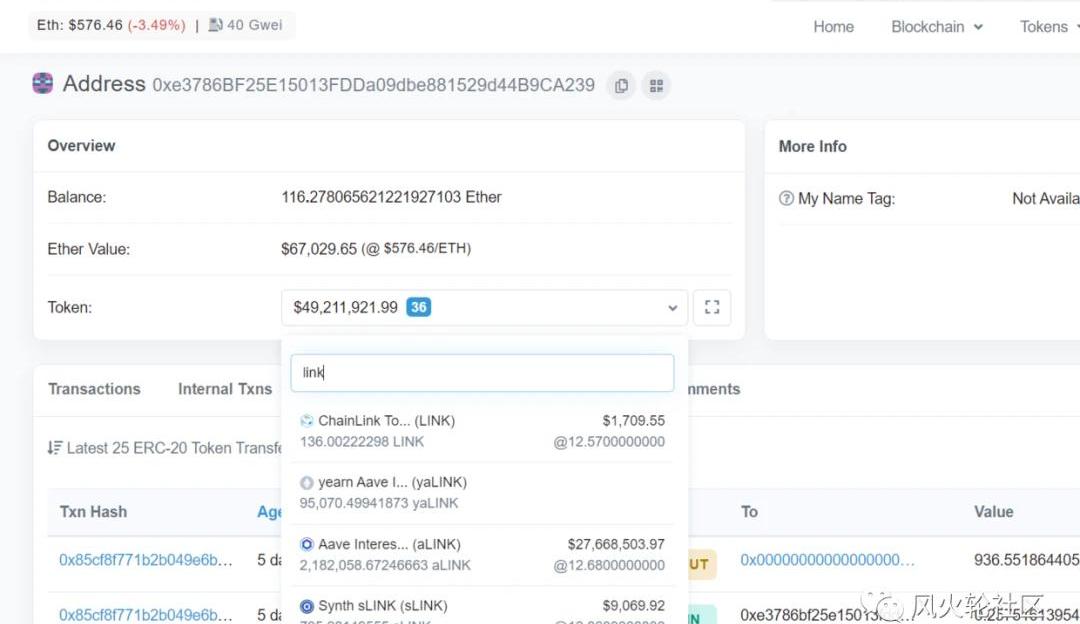The height and width of the screenshot is (624, 1080).
Task: Click the Aave aLINK token icon
Action: [307, 544]
